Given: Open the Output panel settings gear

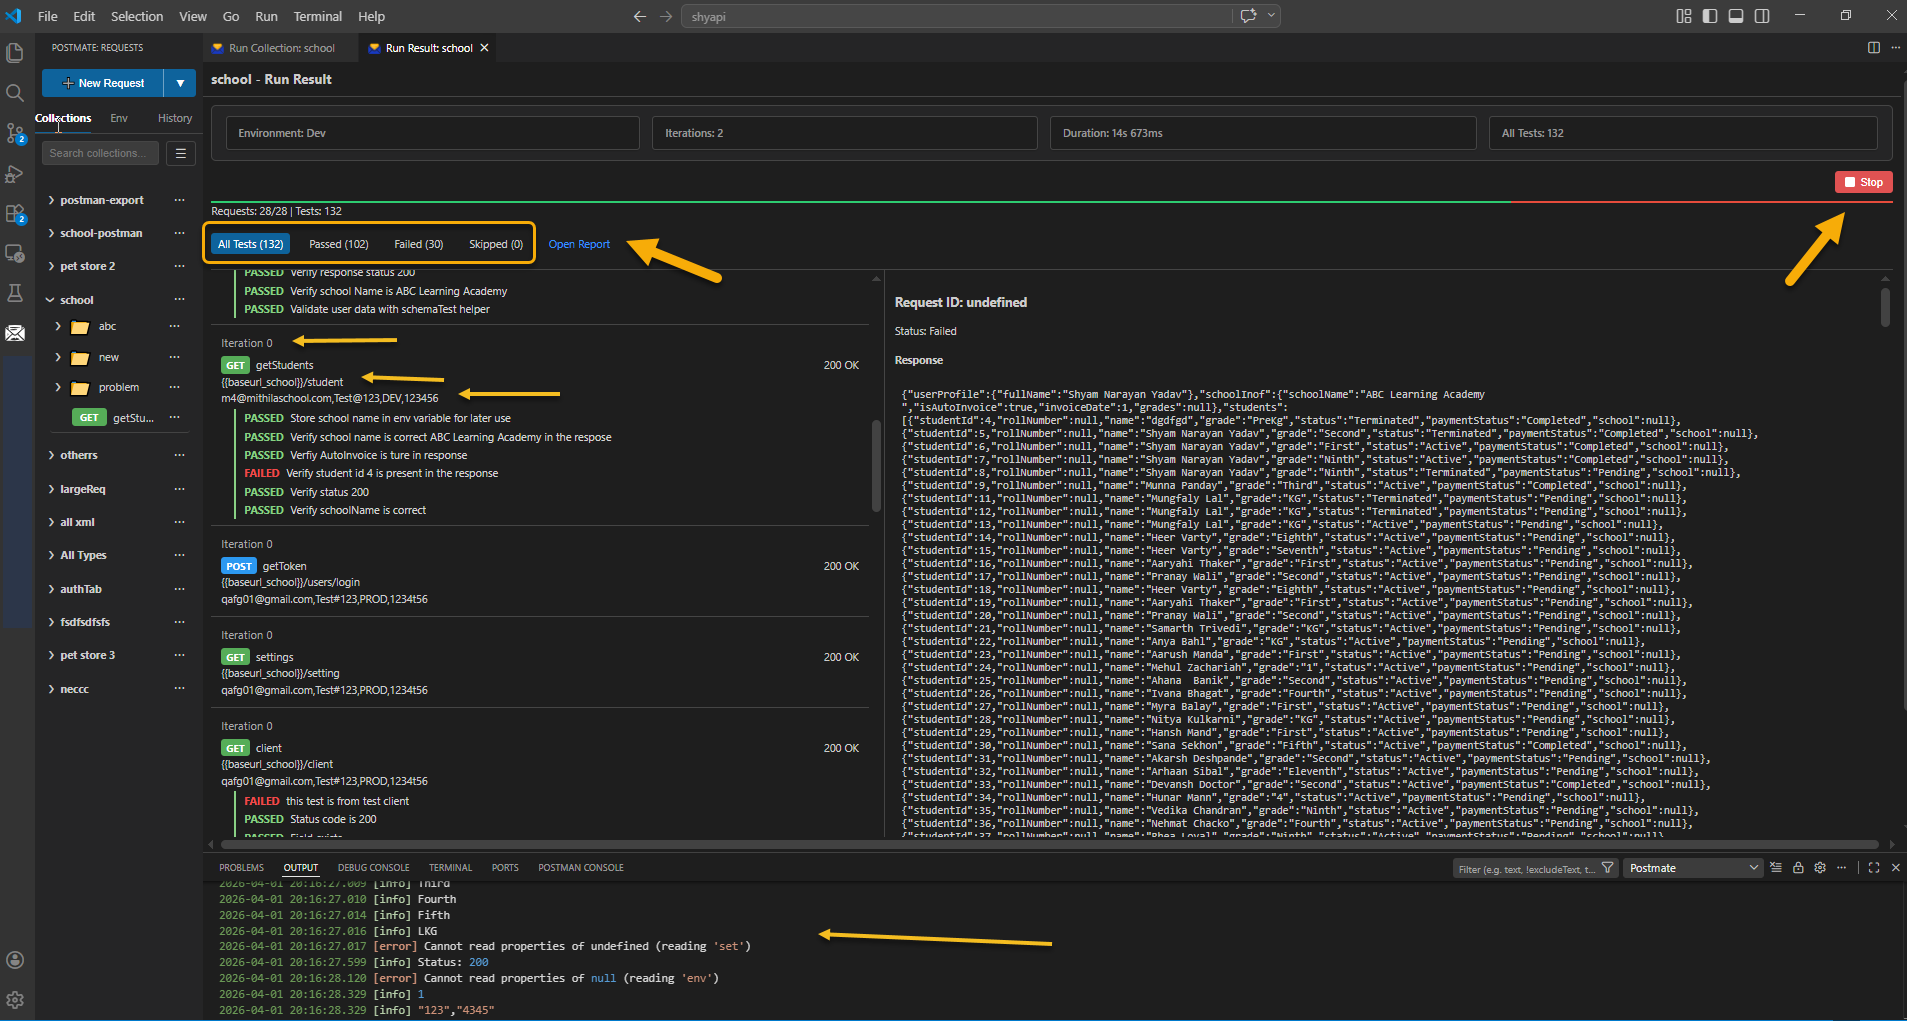Looking at the screenshot, I should coord(1819,868).
